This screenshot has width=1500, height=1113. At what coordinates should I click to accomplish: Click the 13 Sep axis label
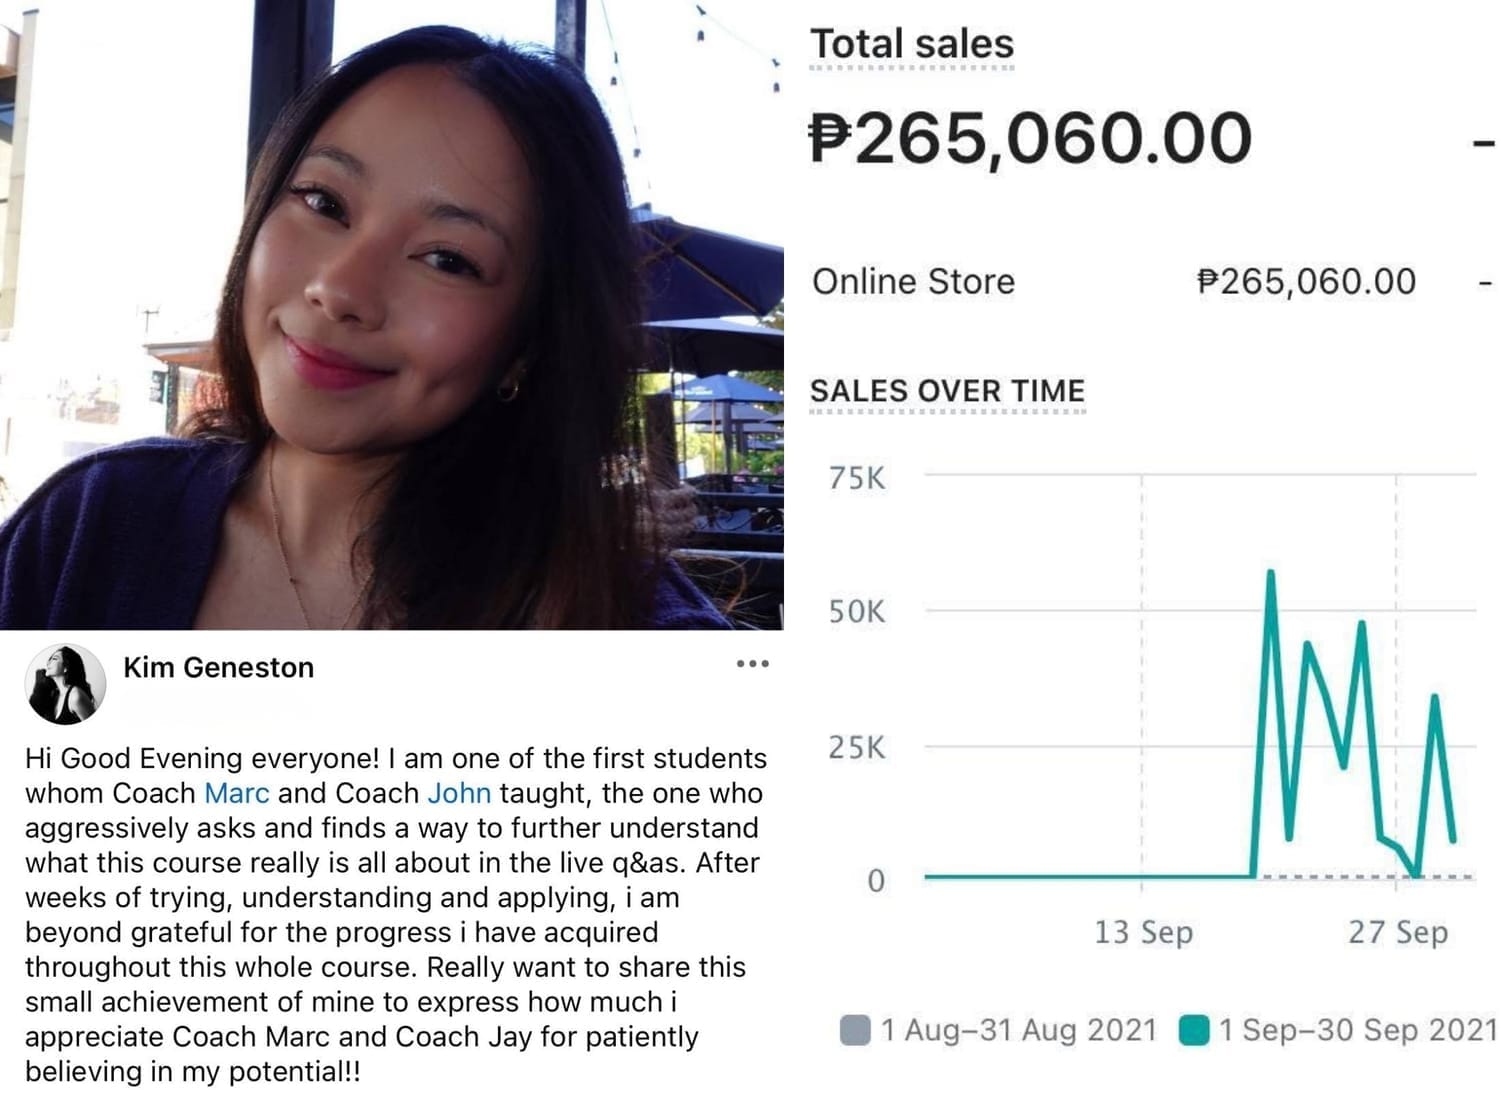click(x=1143, y=932)
